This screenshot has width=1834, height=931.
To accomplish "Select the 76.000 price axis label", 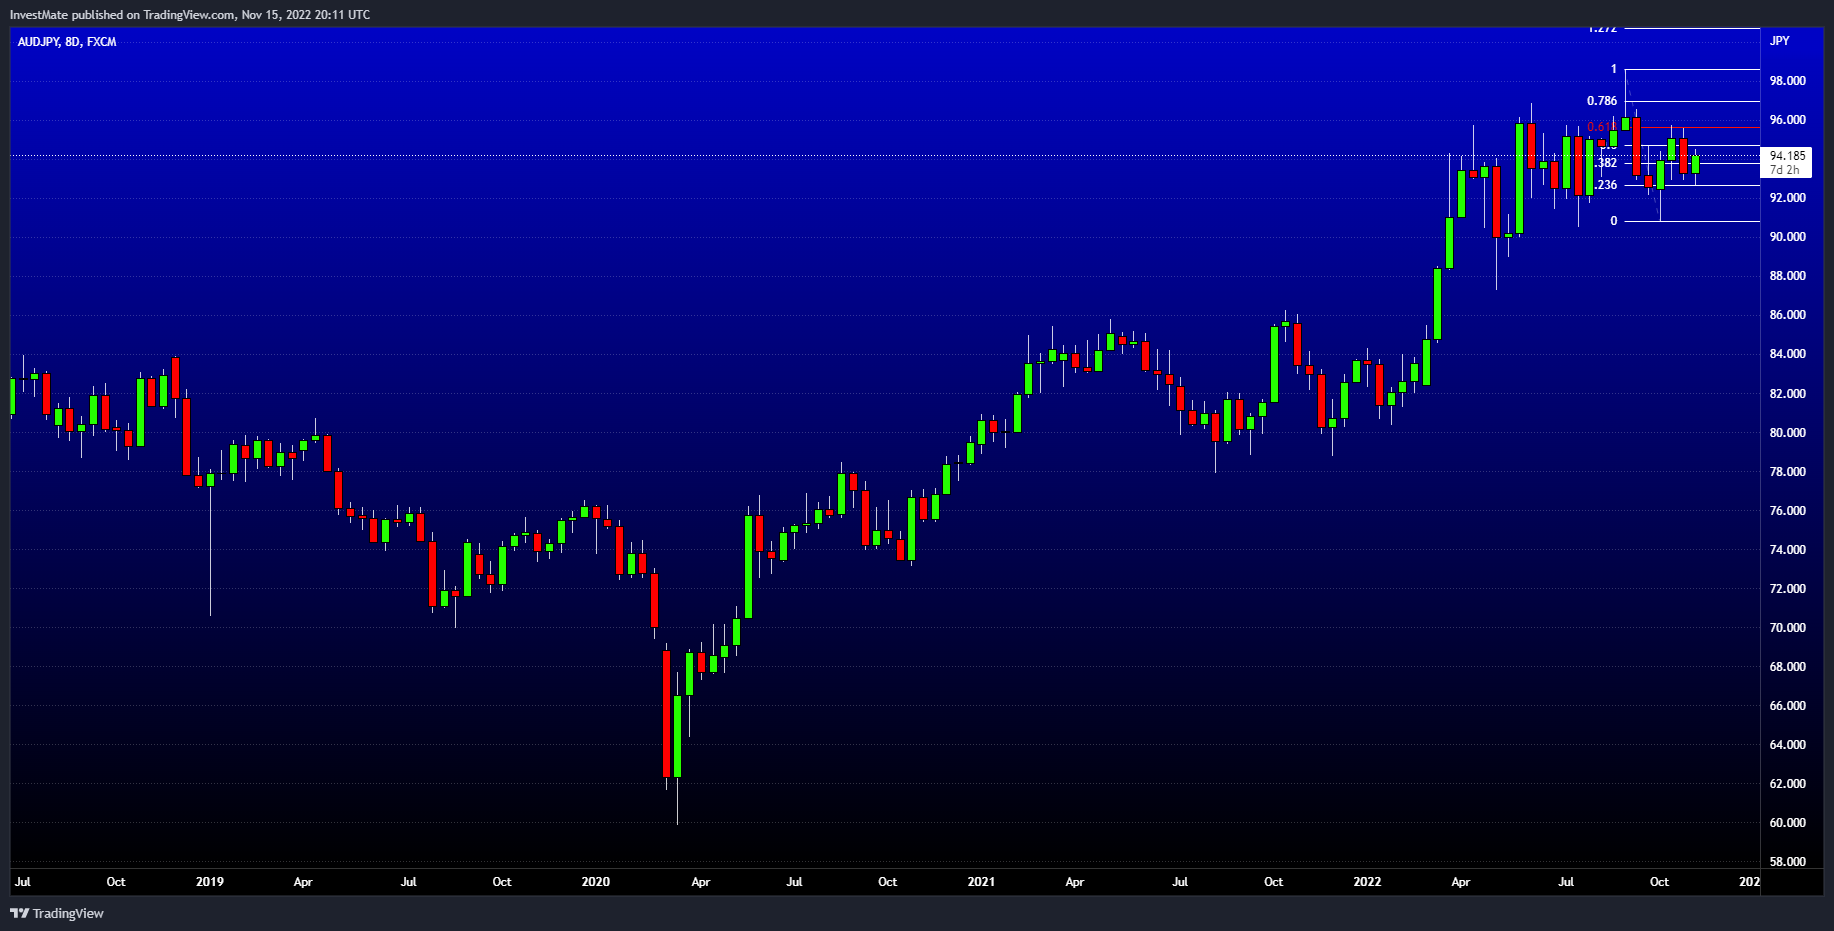I will pos(1787,511).
